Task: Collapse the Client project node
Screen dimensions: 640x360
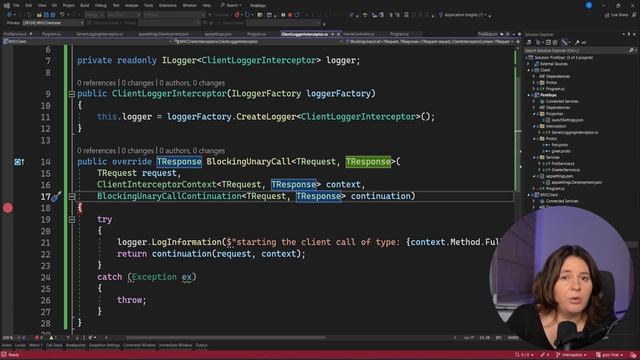Action: point(529,70)
